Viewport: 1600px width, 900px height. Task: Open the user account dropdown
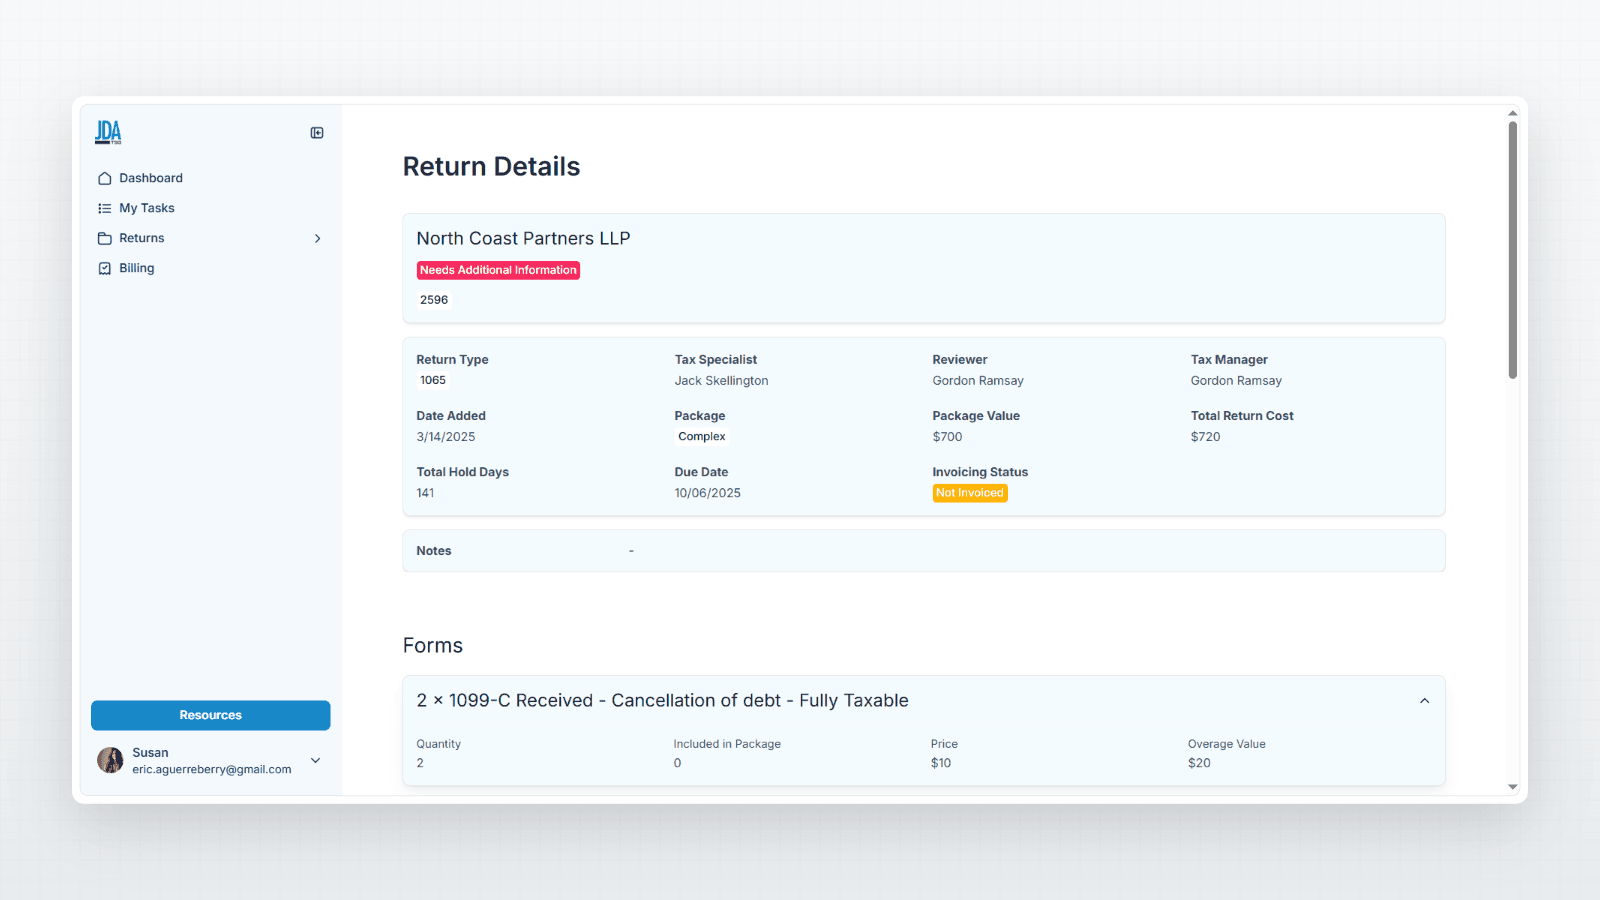[315, 760]
